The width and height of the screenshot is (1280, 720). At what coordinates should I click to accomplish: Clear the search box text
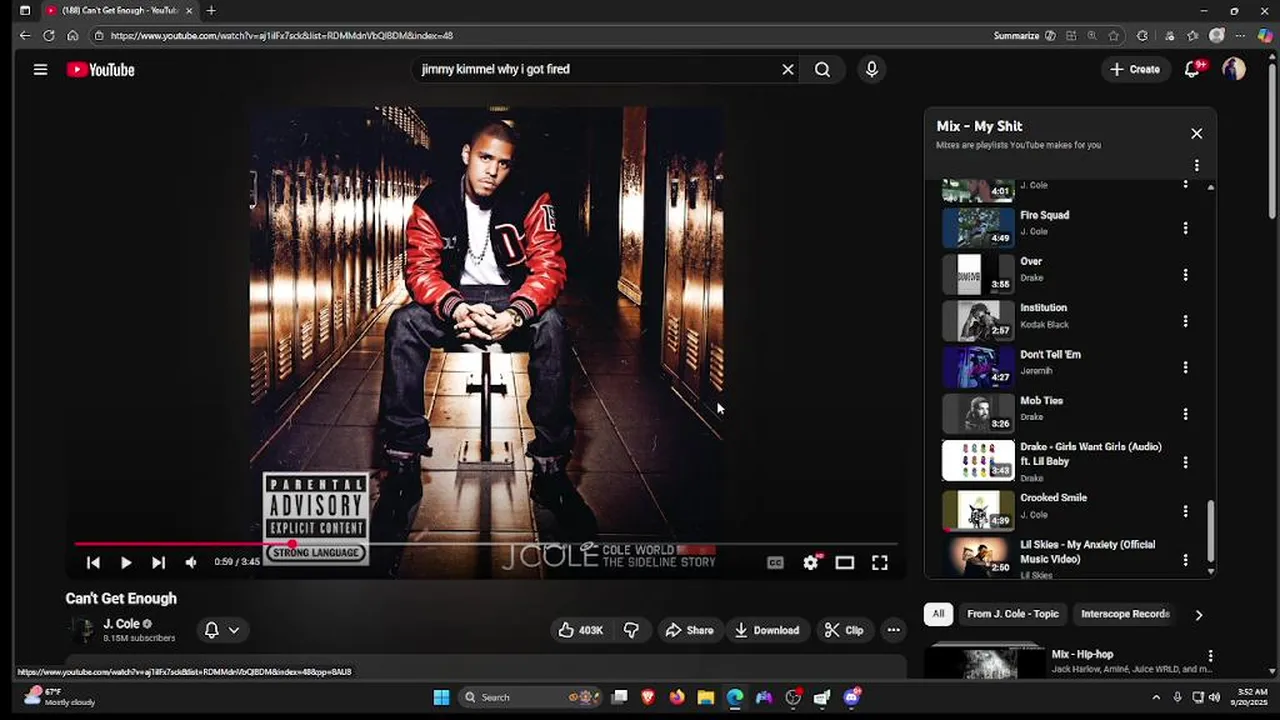pos(788,69)
